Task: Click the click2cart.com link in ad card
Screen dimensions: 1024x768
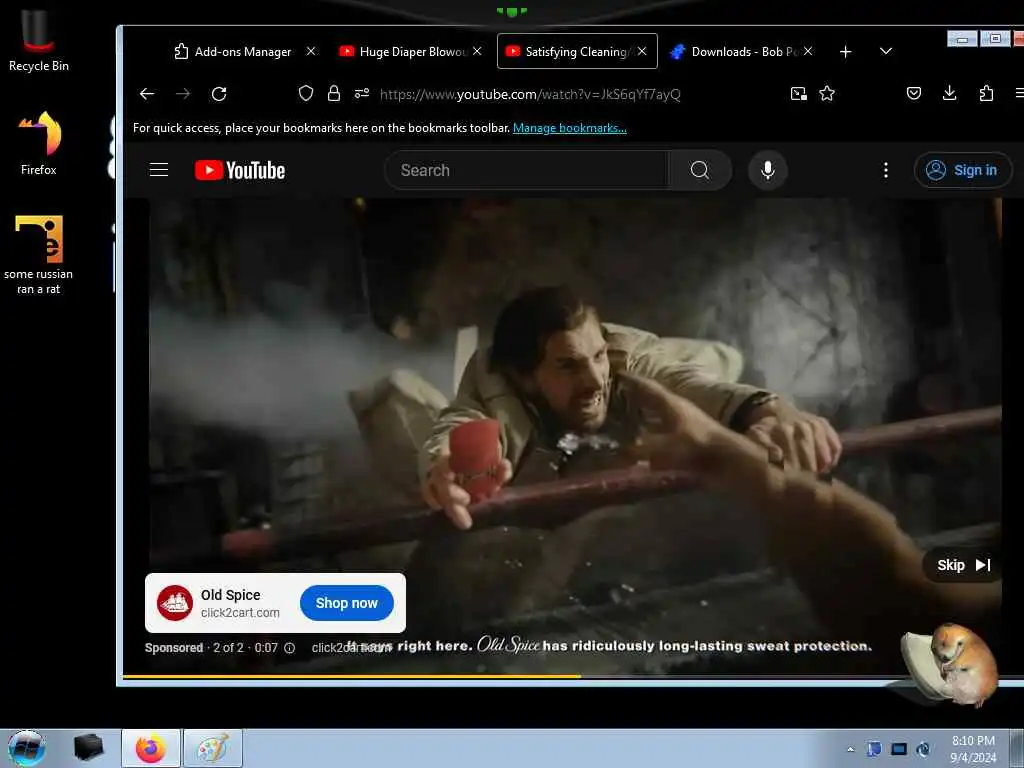Action: [240, 613]
